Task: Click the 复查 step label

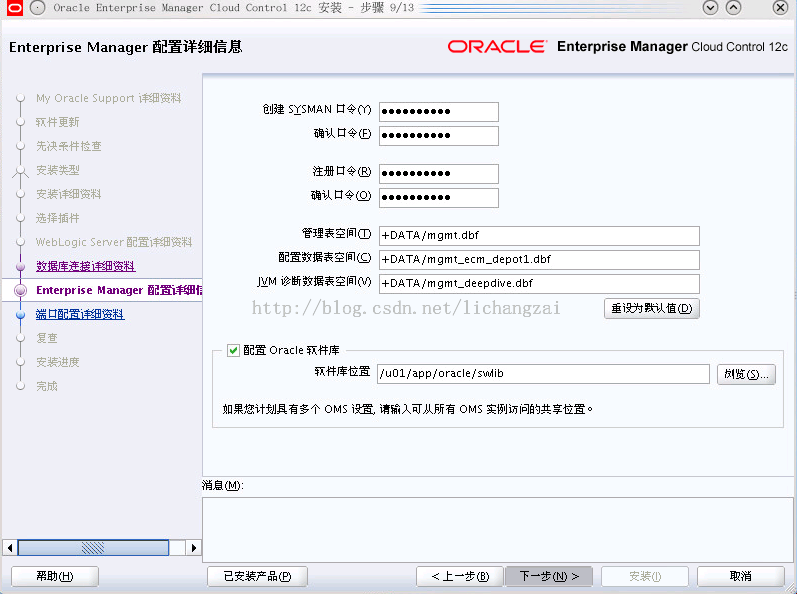Action: coord(47,338)
